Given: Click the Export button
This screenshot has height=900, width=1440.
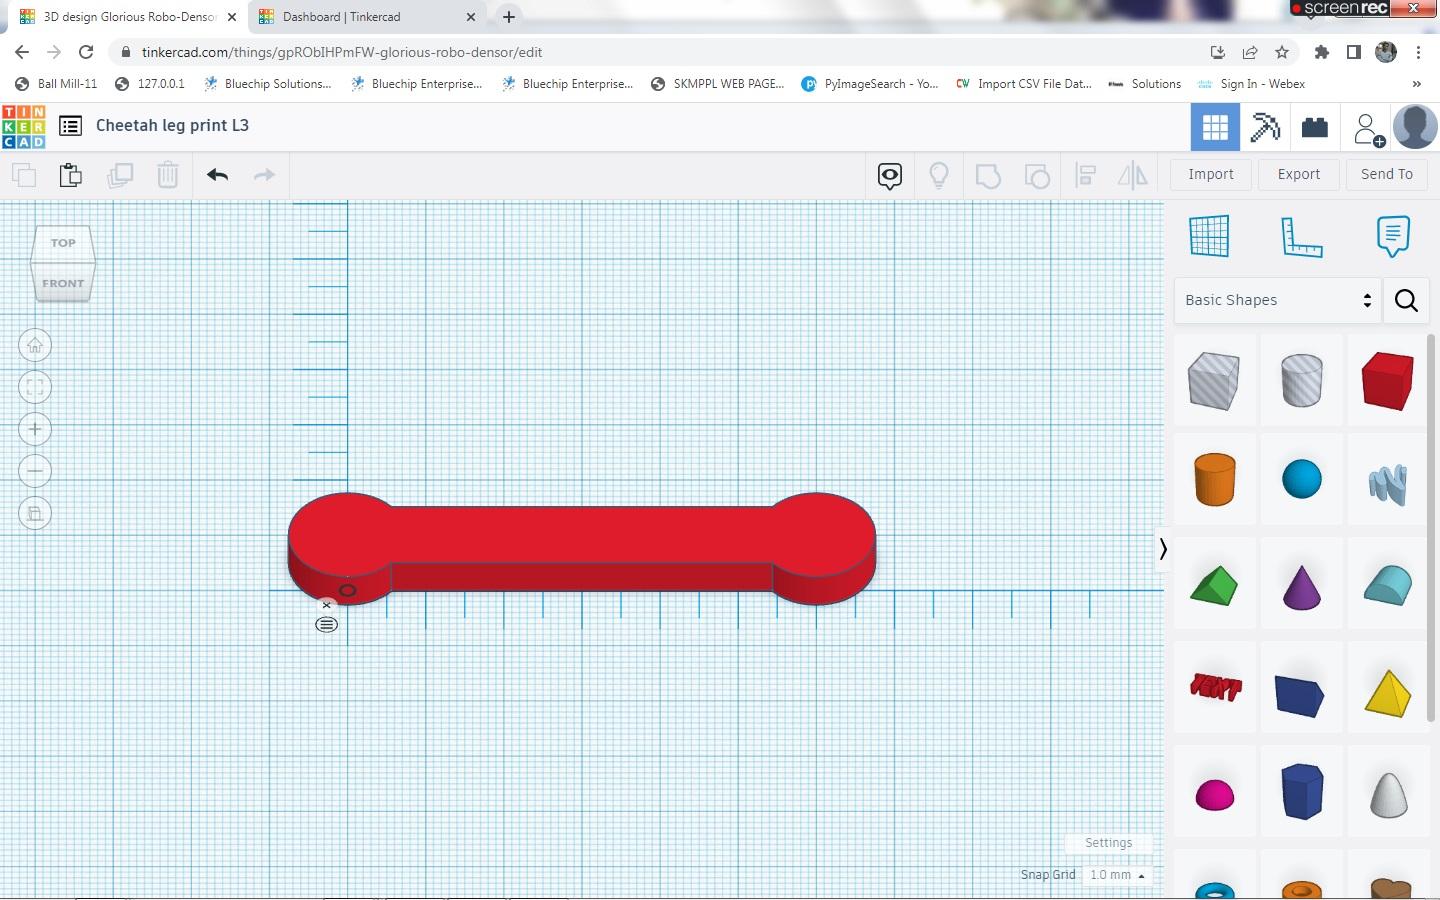Looking at the screenshot, I should click(x=1299, y=174).
